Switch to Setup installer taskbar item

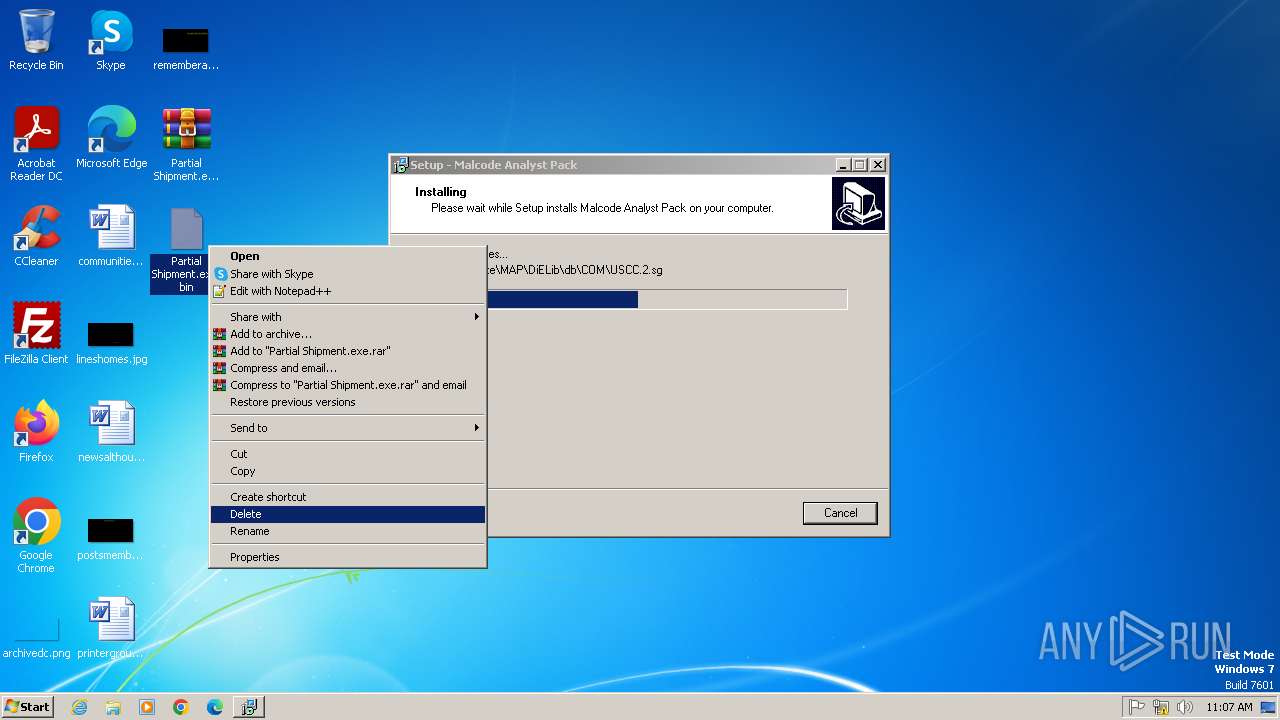249,707
